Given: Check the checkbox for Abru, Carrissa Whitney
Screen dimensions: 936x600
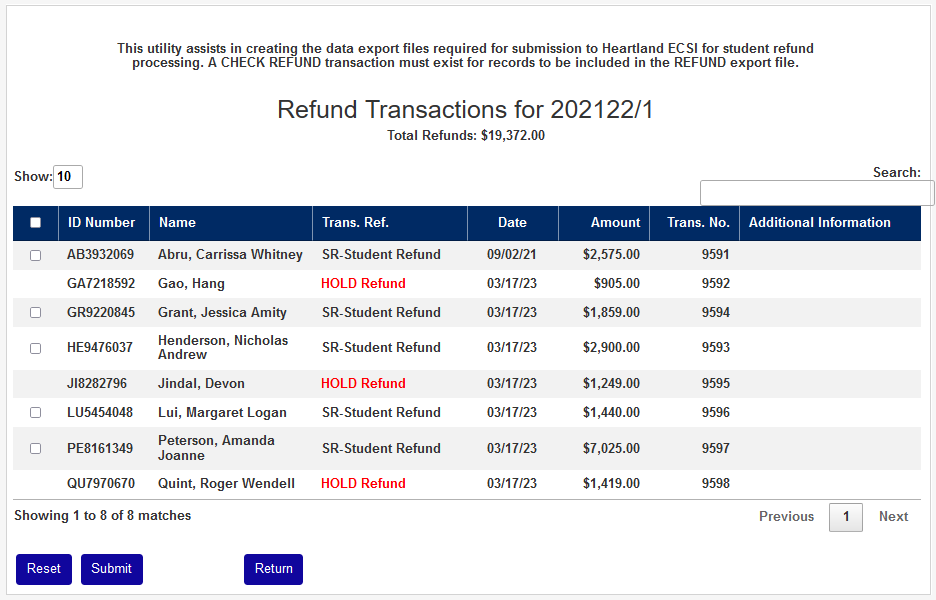Looking at the screenshot, I should [35, 255].
